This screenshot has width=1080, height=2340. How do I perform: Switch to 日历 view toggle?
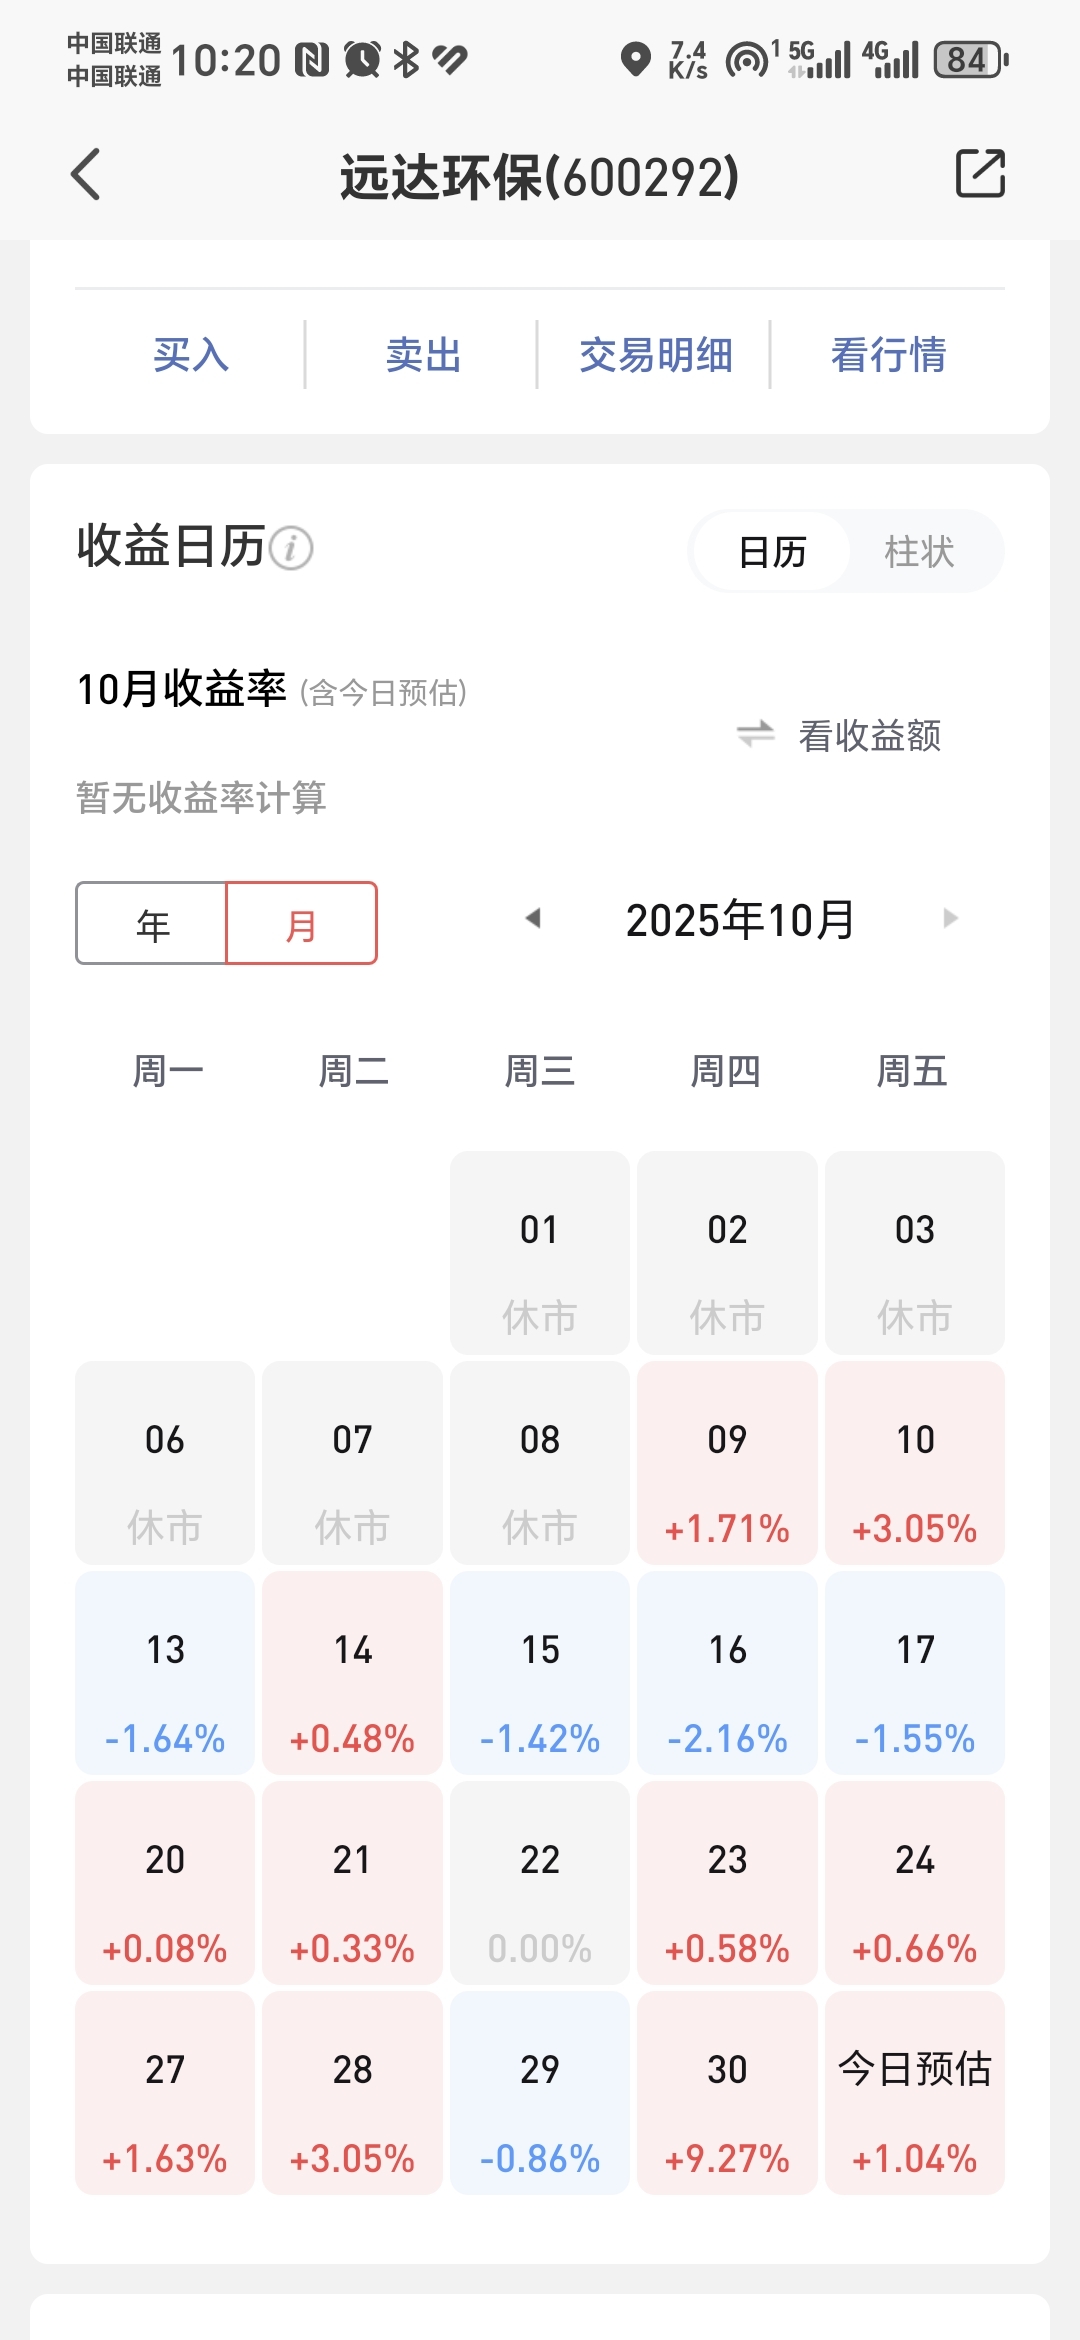click(x=772, y=552)
